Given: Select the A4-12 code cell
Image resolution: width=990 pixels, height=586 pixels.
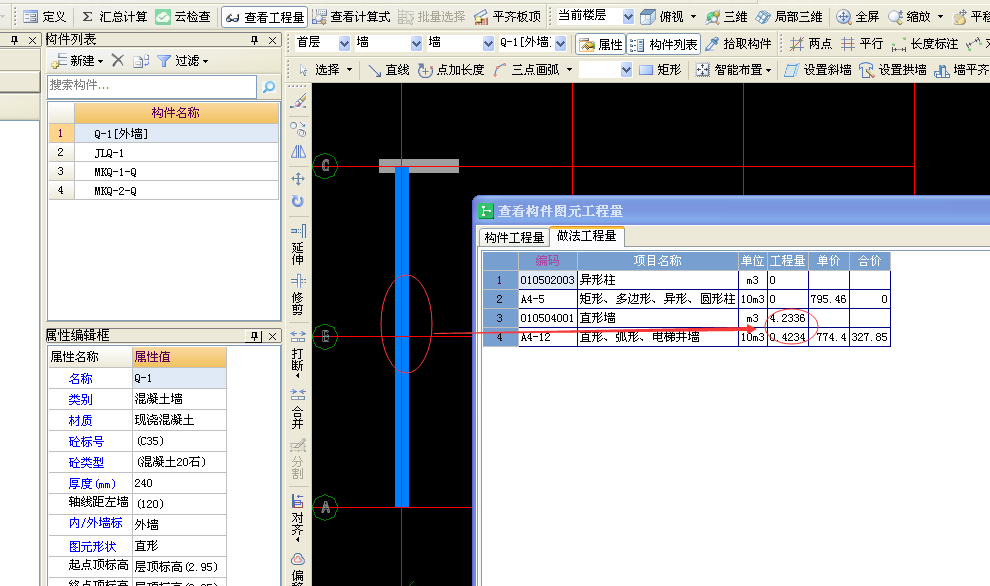Looking at the screenshot, I should [547, 337].
